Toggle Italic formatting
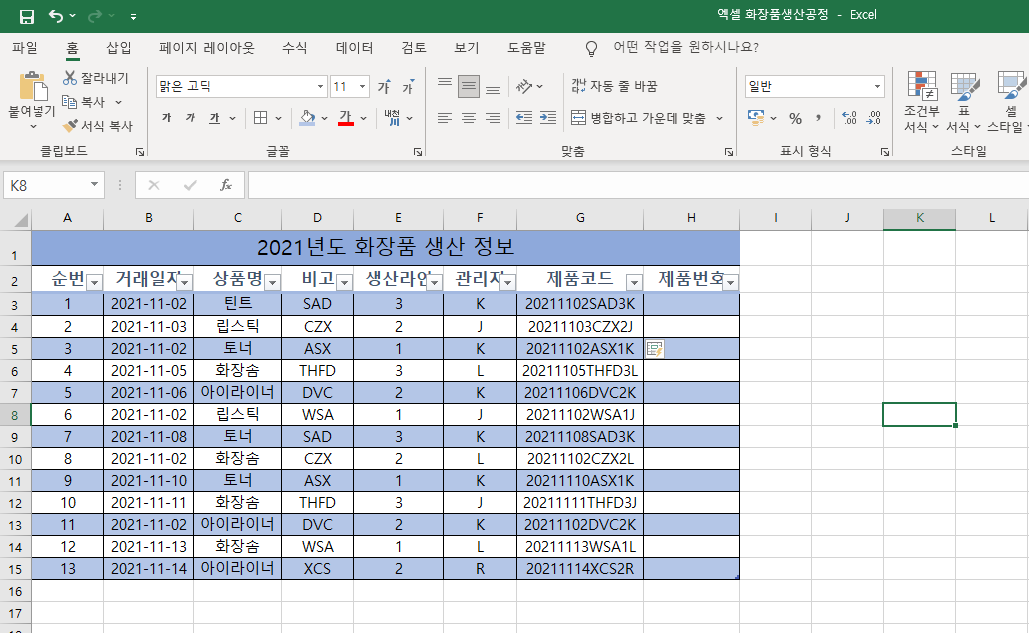The width and height of the screenshot is (1029, 633). tap(190, 118)
